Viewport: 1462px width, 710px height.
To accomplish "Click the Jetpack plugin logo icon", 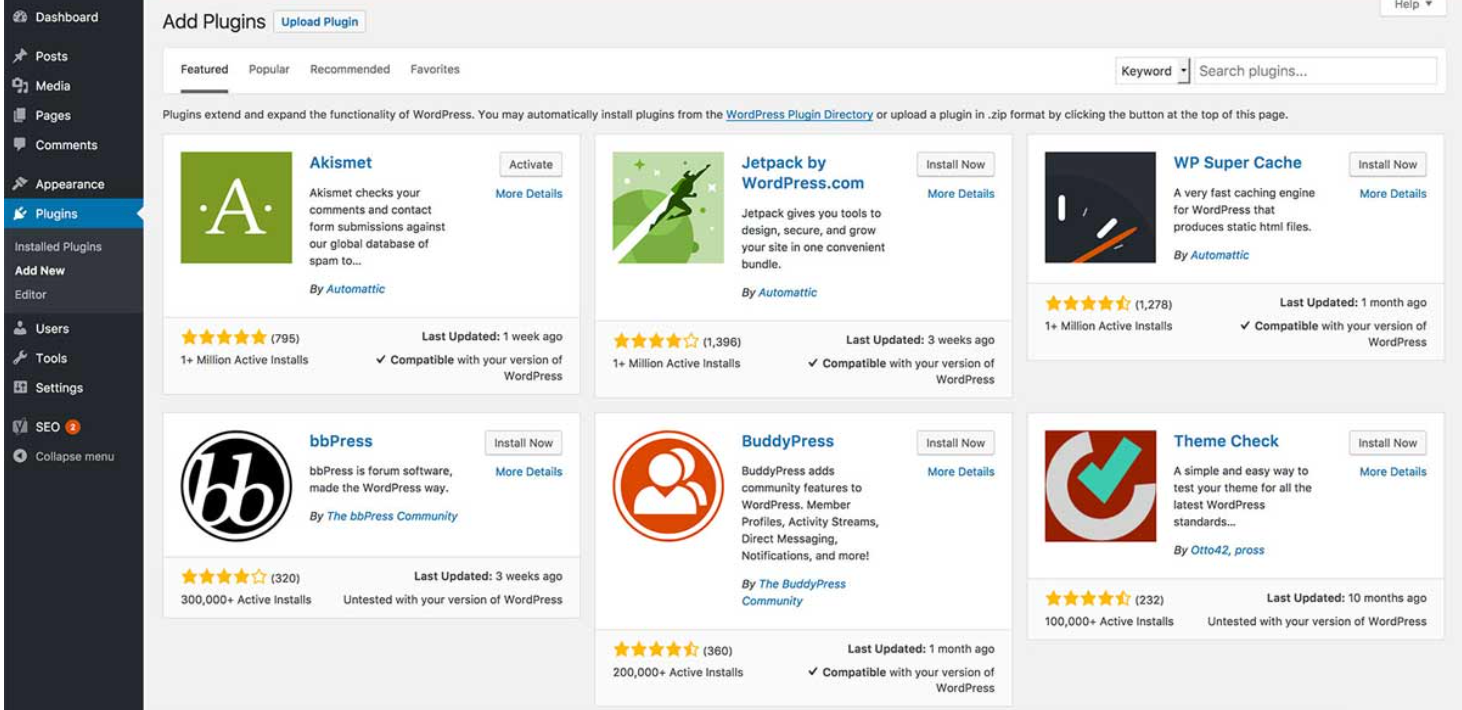I will point(668,208).
